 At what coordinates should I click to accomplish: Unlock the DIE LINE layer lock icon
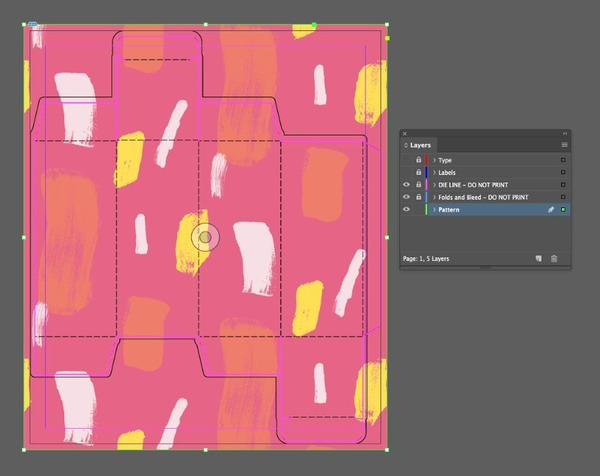(x=418, y=185)
